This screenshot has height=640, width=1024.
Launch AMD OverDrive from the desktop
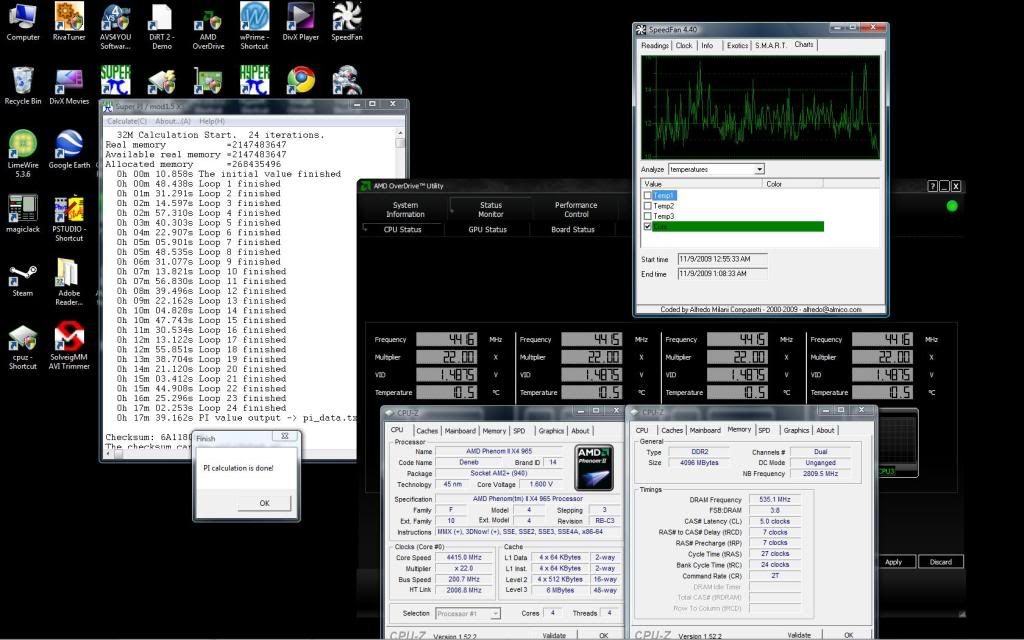208,17
